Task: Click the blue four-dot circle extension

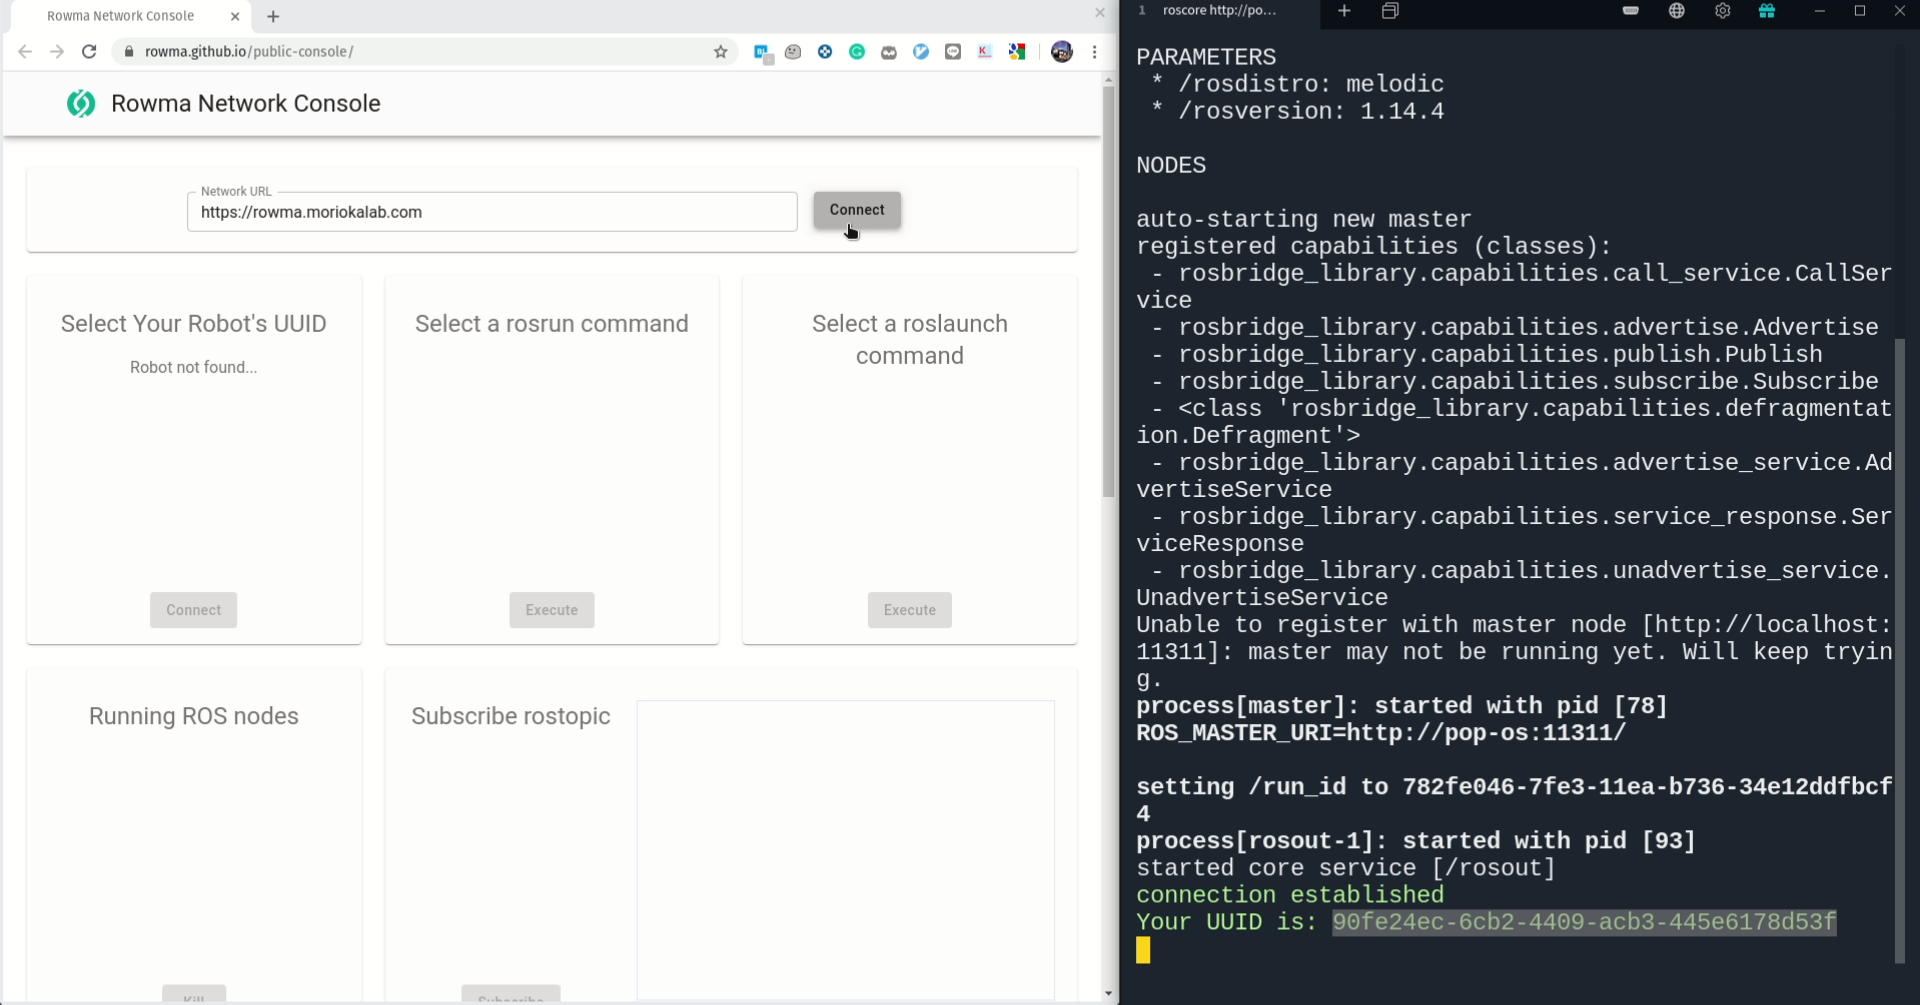Action: (825, 52)
